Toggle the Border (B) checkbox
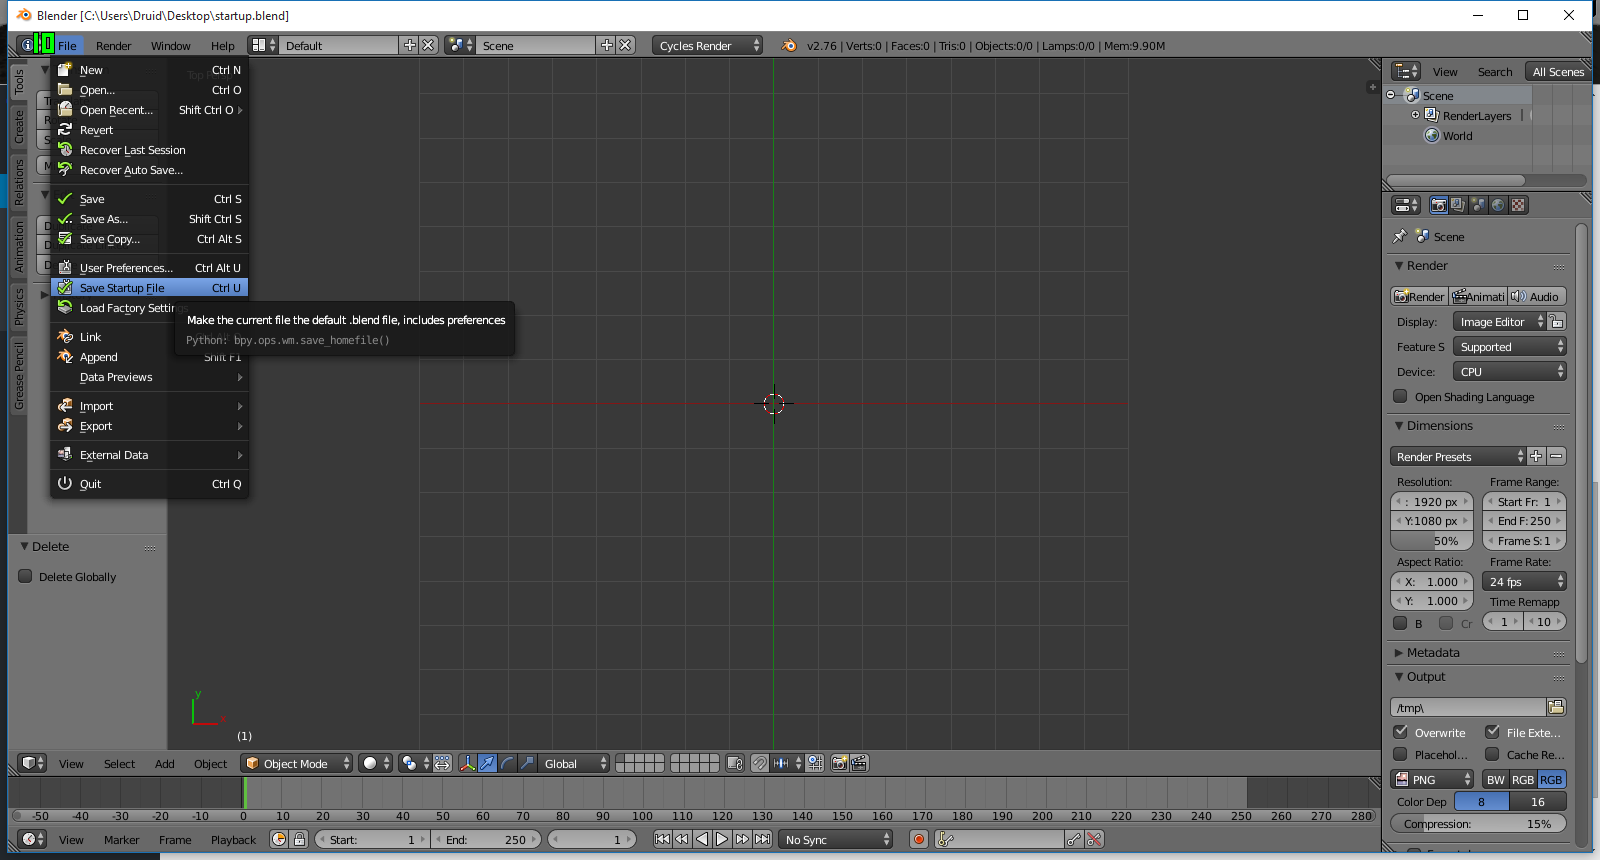 1400,623
